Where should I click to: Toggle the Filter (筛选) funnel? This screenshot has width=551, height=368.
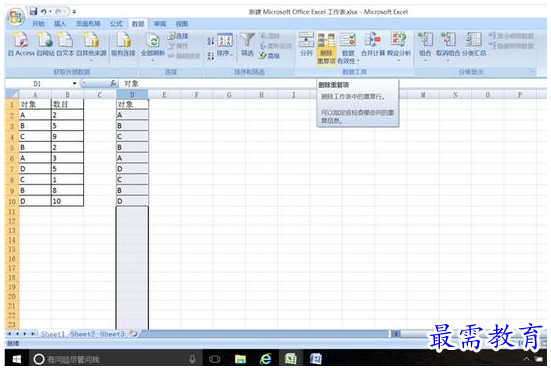[x=247, y=44]
